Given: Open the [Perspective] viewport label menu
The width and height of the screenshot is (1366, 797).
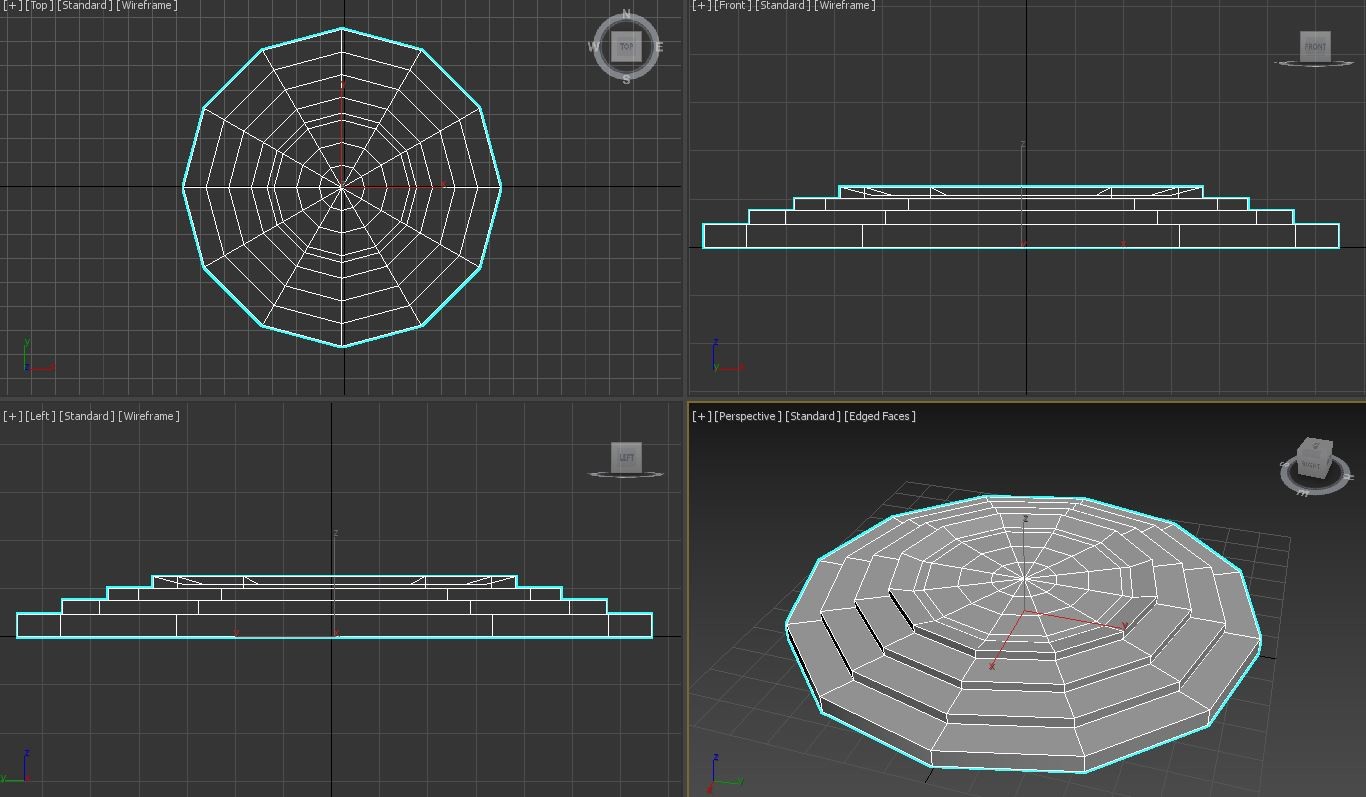Looking at the screenshot, I should pyautogui.click(x=747, y=416).
